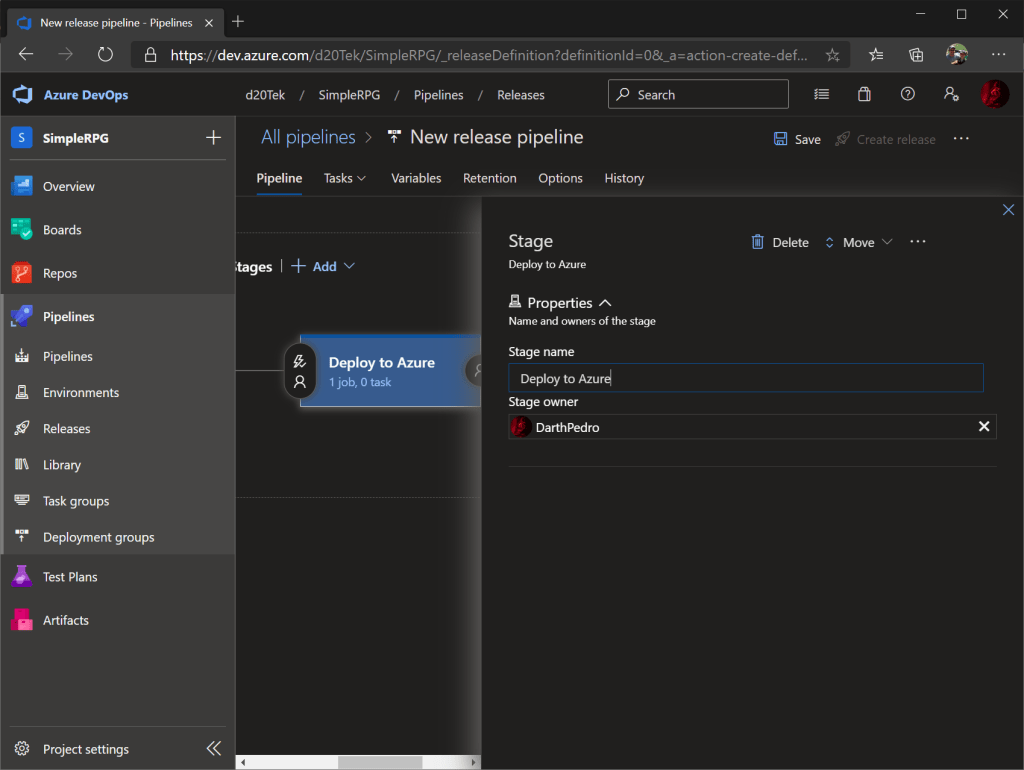Remove DarthPedro as stage owner

click(984, 427)
